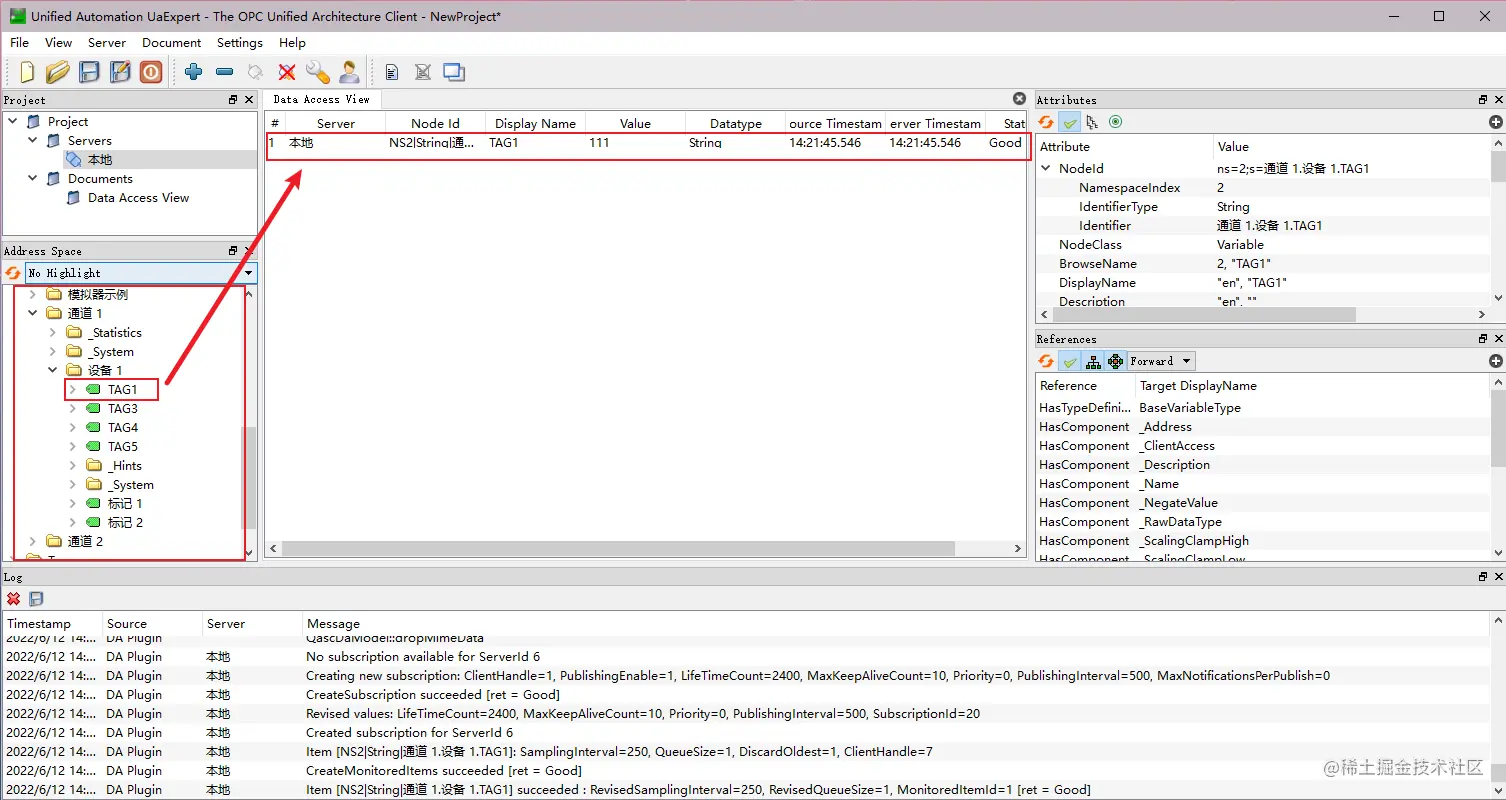Collapse the 通道 1 folder
The height and width of the screenshot is (800, 1506).
tap(33, 314)
